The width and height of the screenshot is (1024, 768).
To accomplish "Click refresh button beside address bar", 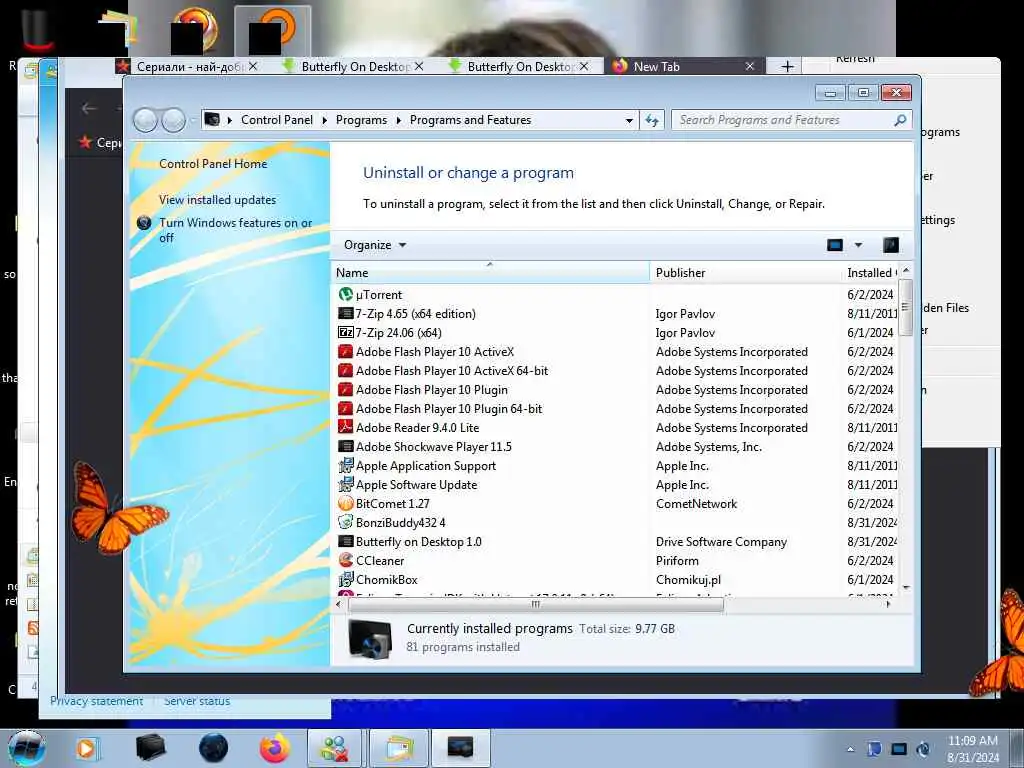I will 652,120.
